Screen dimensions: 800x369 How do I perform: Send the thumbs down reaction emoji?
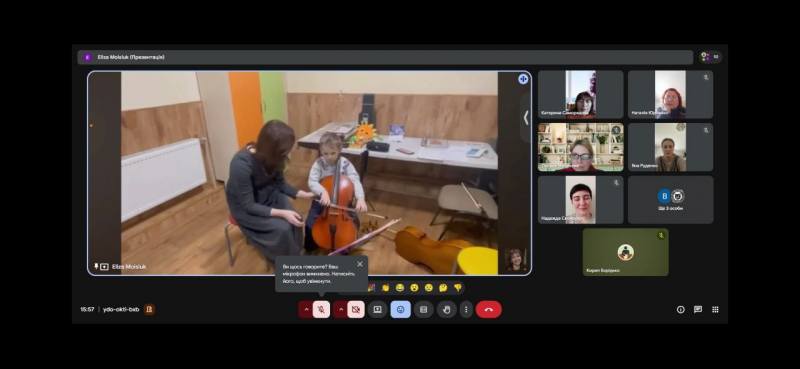click(x=458, y=288)
